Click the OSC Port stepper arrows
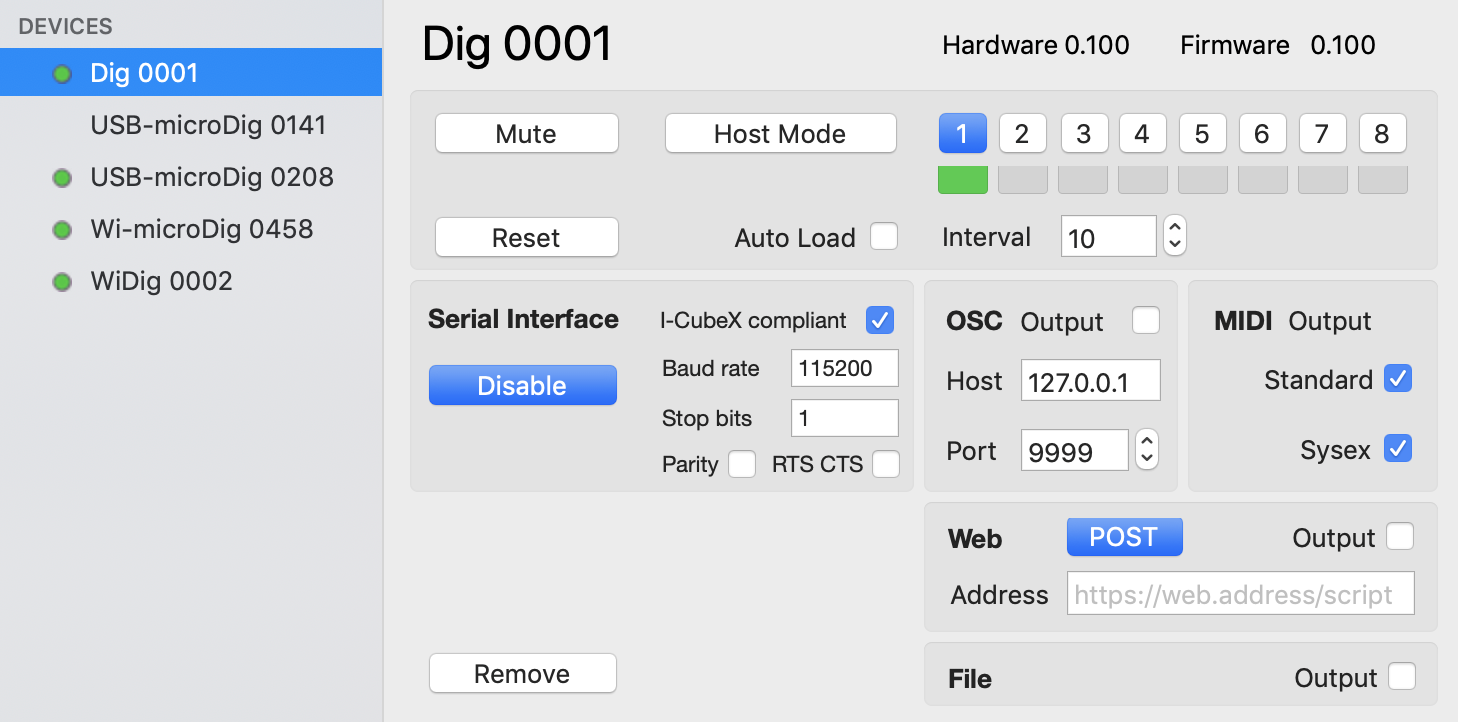This screenshot has height=722, width=1458. point(1148,450)
